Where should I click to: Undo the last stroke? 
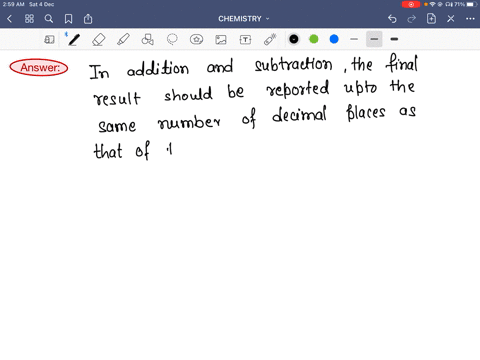(x=392, y=19)
